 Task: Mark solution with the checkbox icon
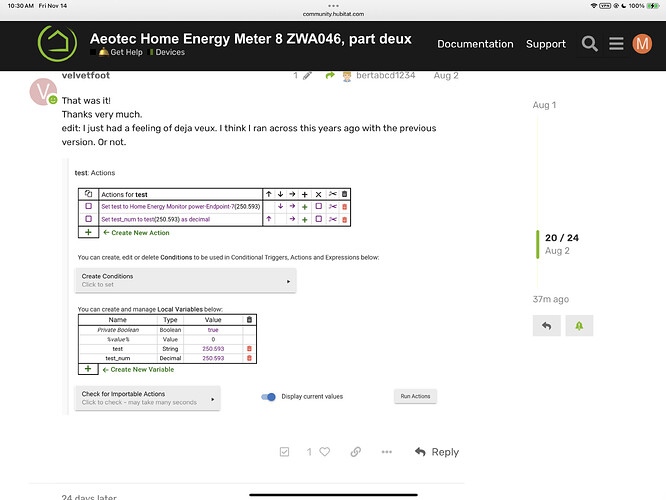coord(285,452)
